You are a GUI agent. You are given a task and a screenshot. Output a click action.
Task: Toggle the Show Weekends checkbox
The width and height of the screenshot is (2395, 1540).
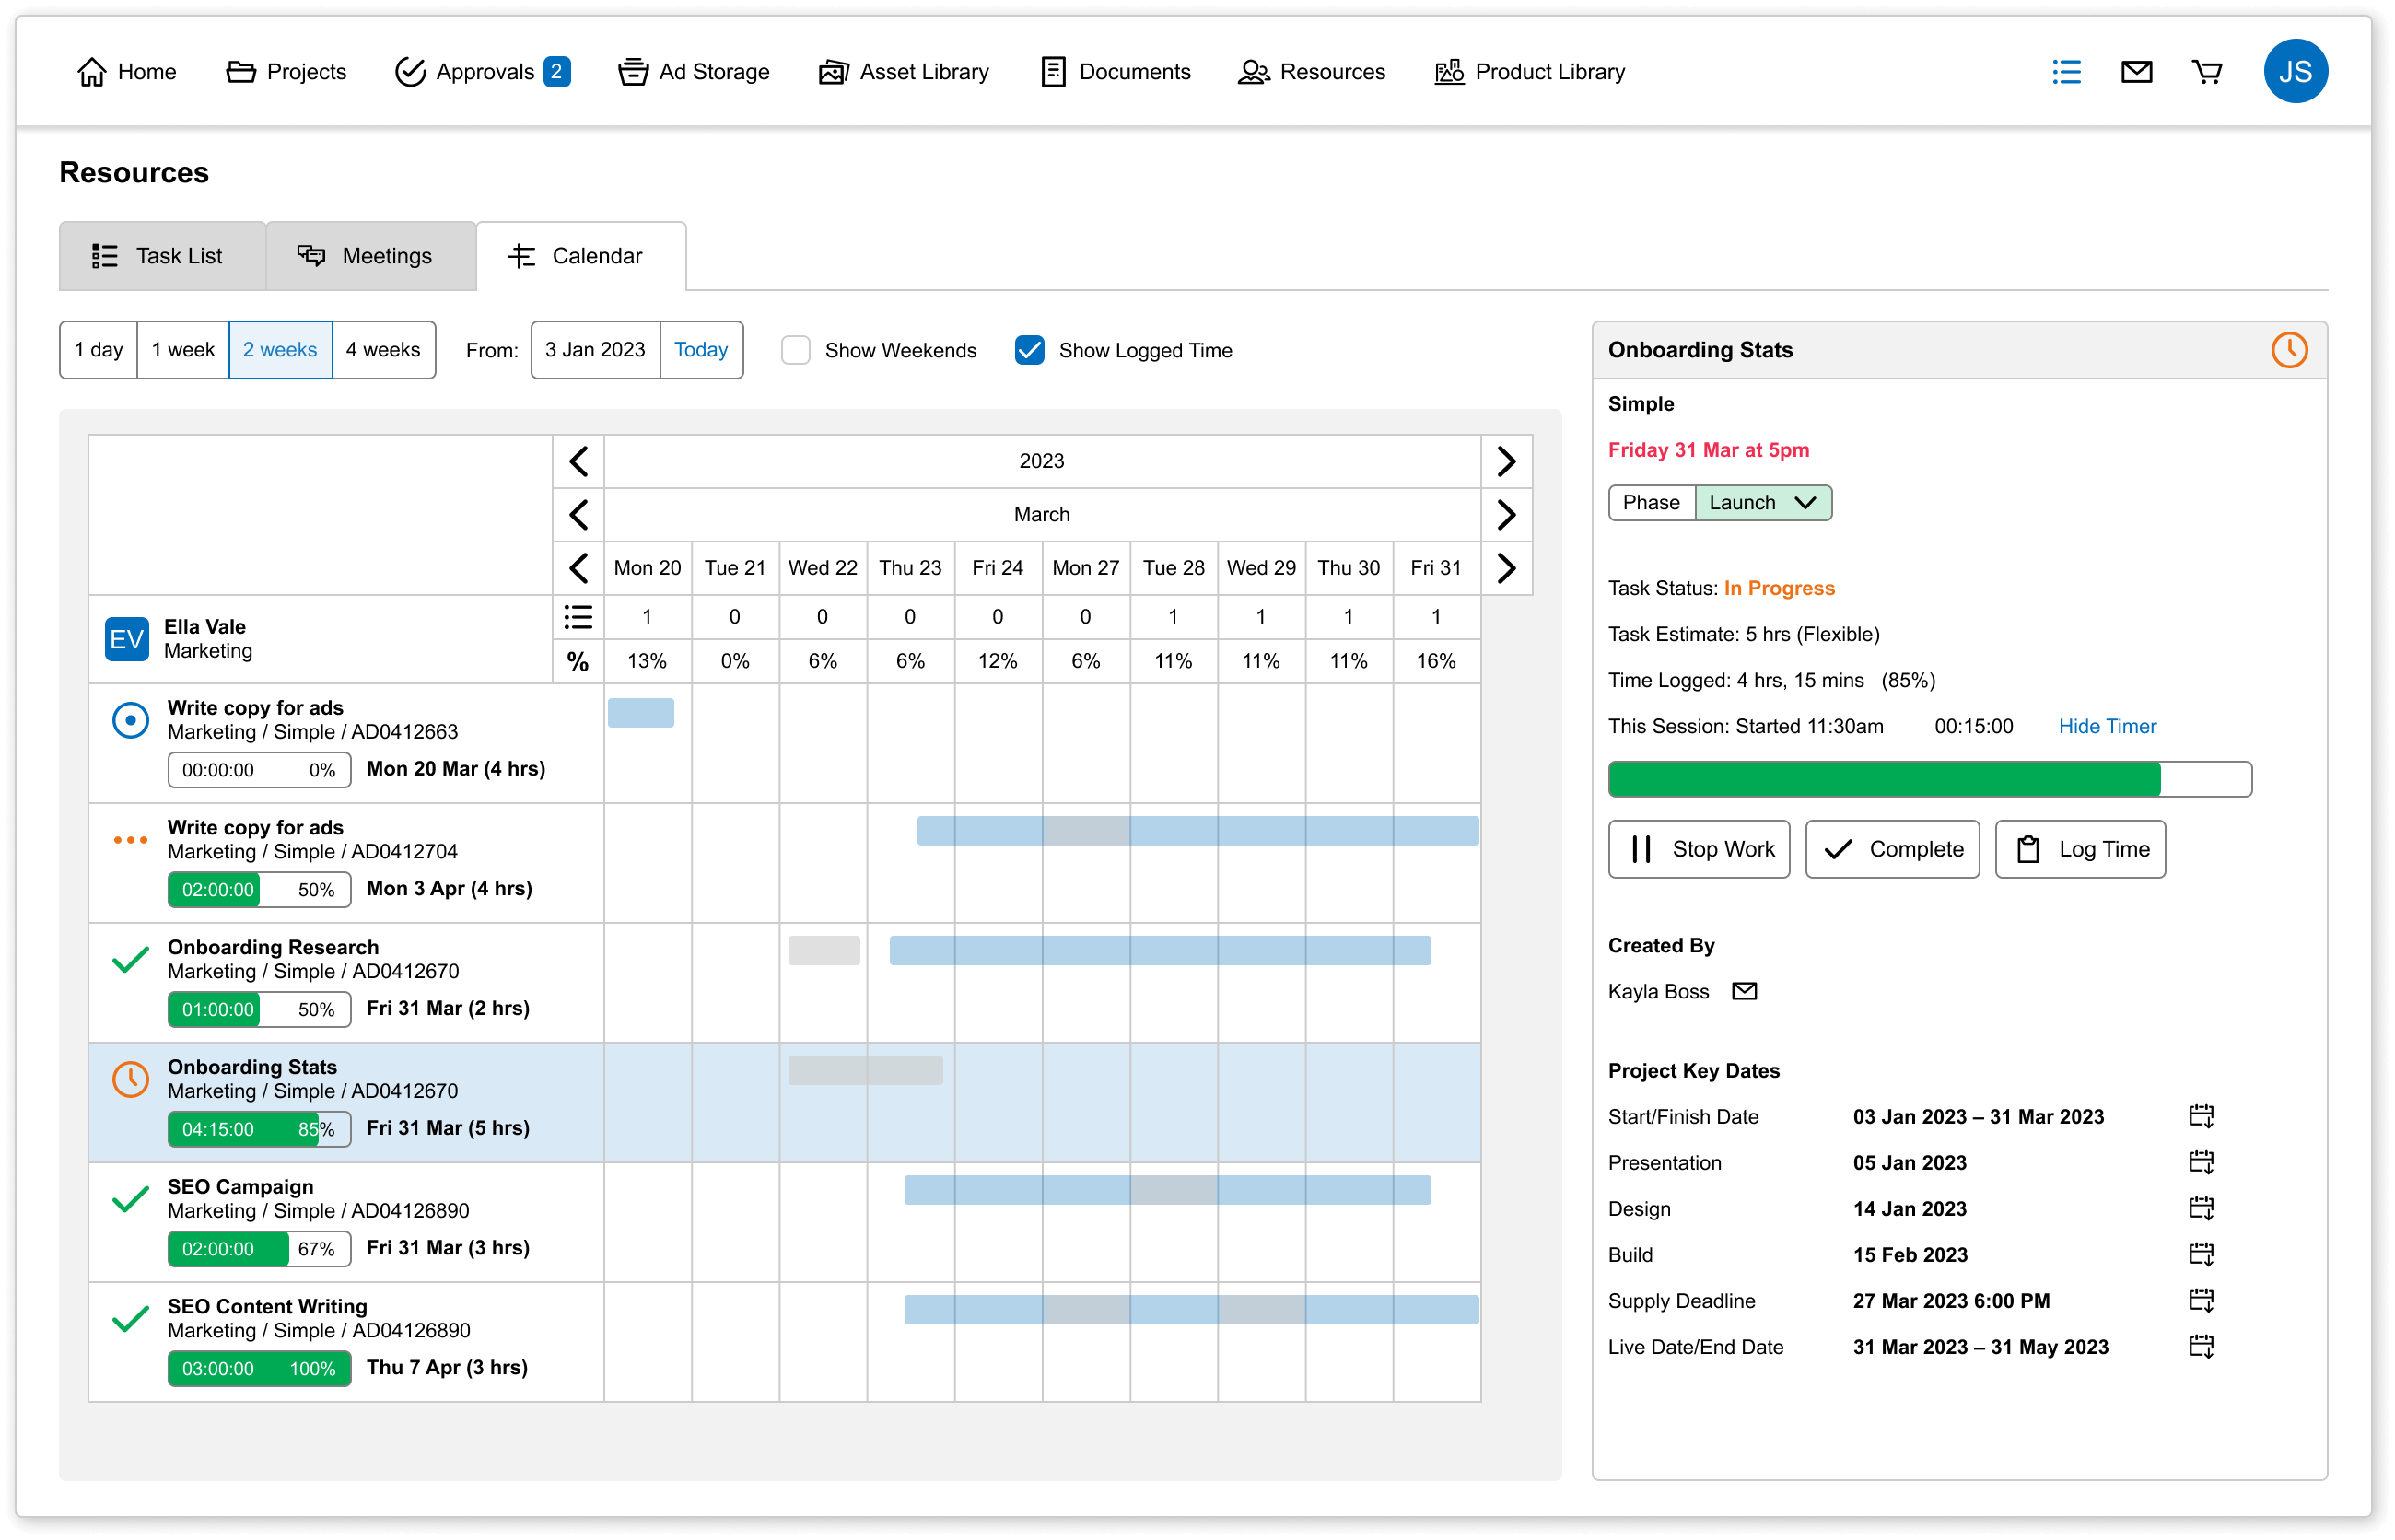pyautogui.click(x=796, y=349)
